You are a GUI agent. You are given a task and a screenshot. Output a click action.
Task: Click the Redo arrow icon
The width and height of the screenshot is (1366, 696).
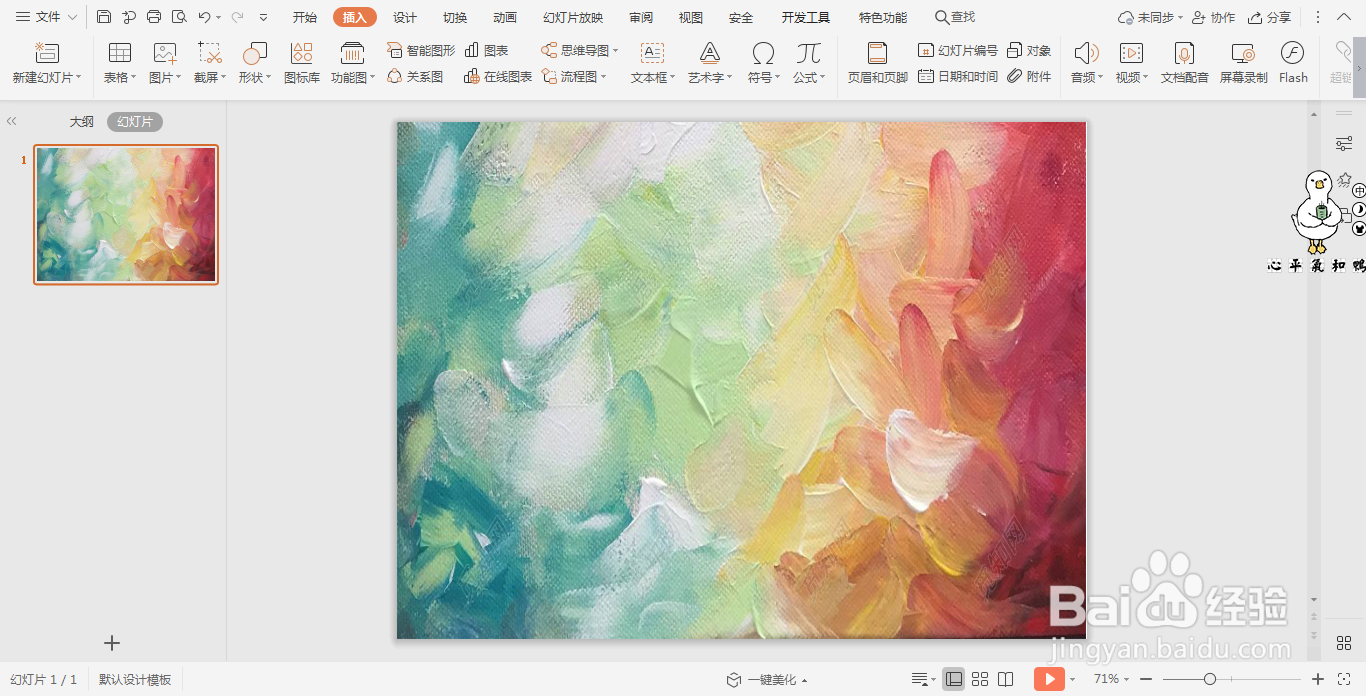237,17
